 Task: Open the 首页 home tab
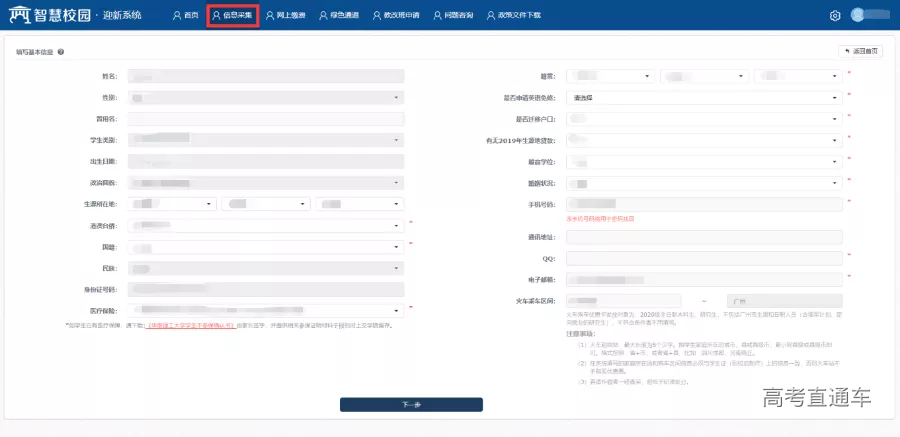[x=184, y=16]
